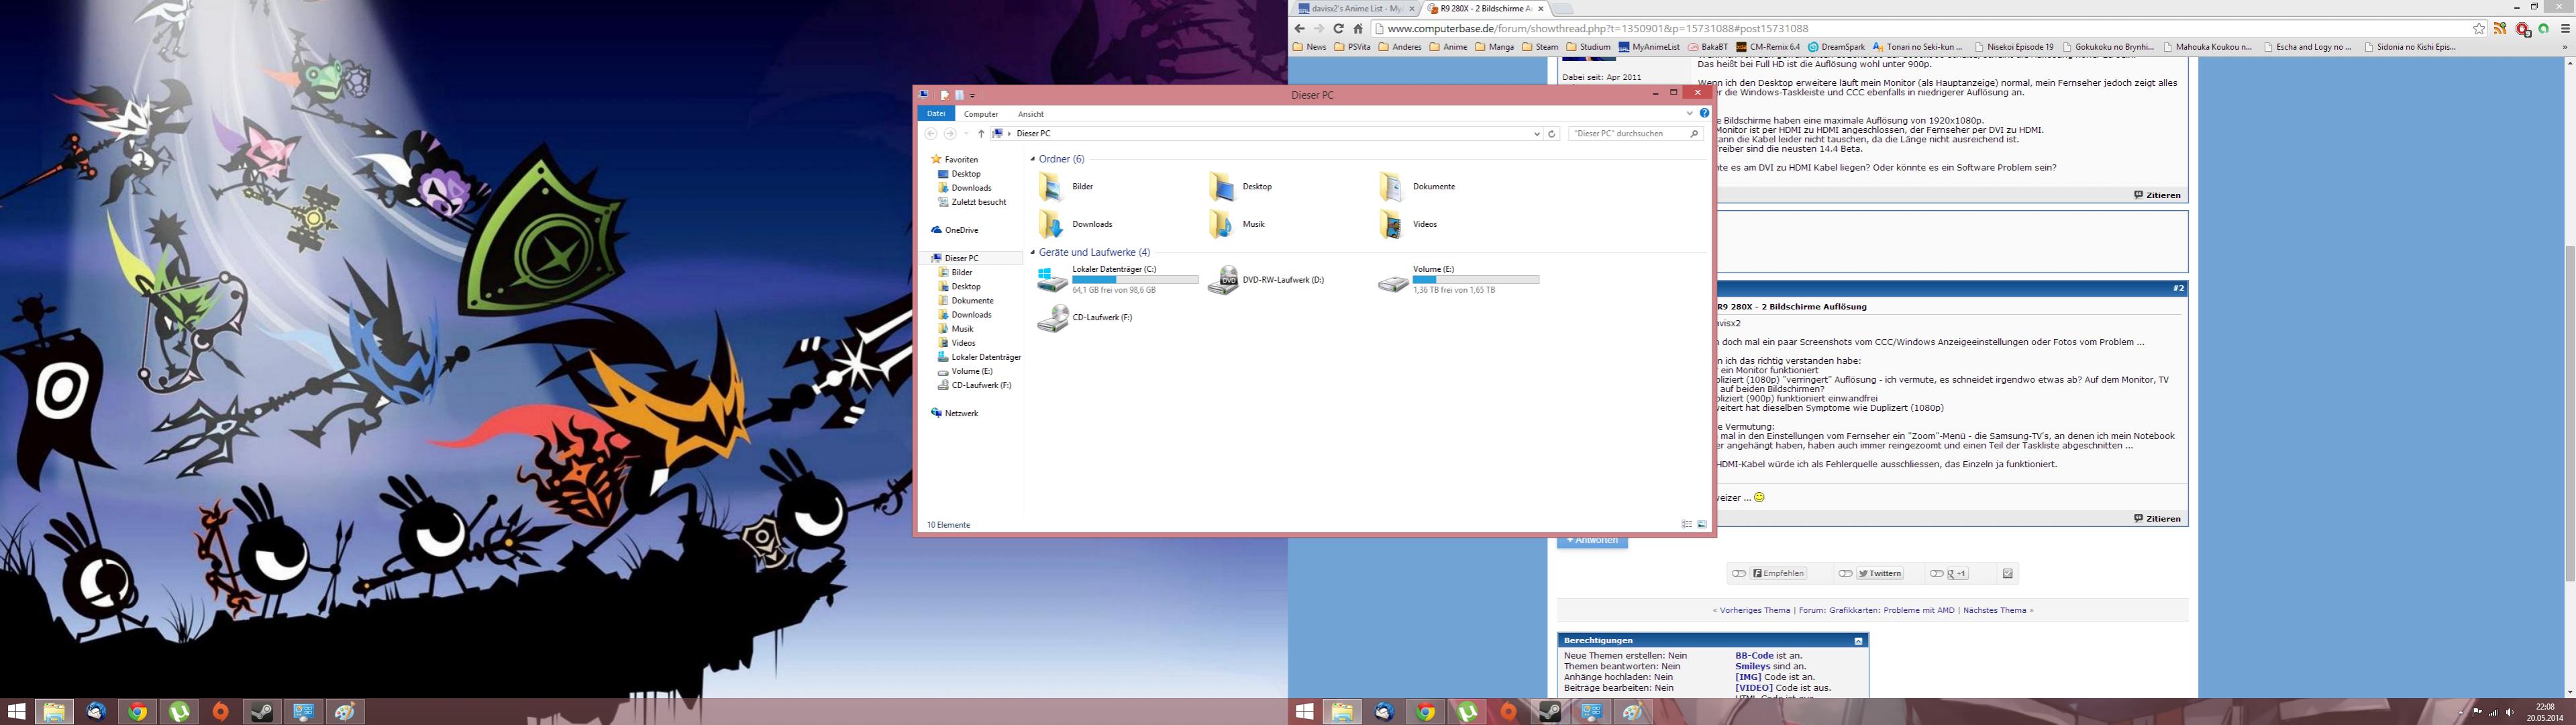
Task: Open the Ansicht ribbon tab
Action: pyautogui.click(x=1030, y=114)
